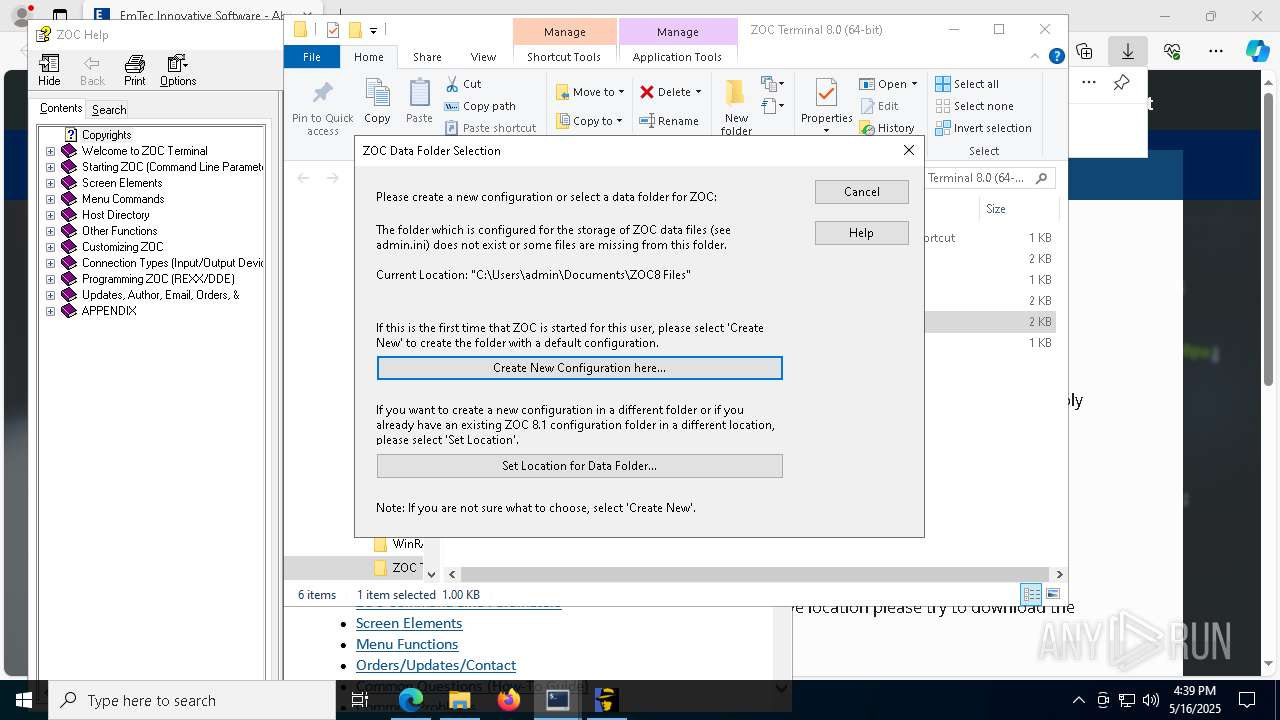Switch to the large icons view button
Image resolution: width=1280 pixels, height=720 pixels.
pos(1052,594)
